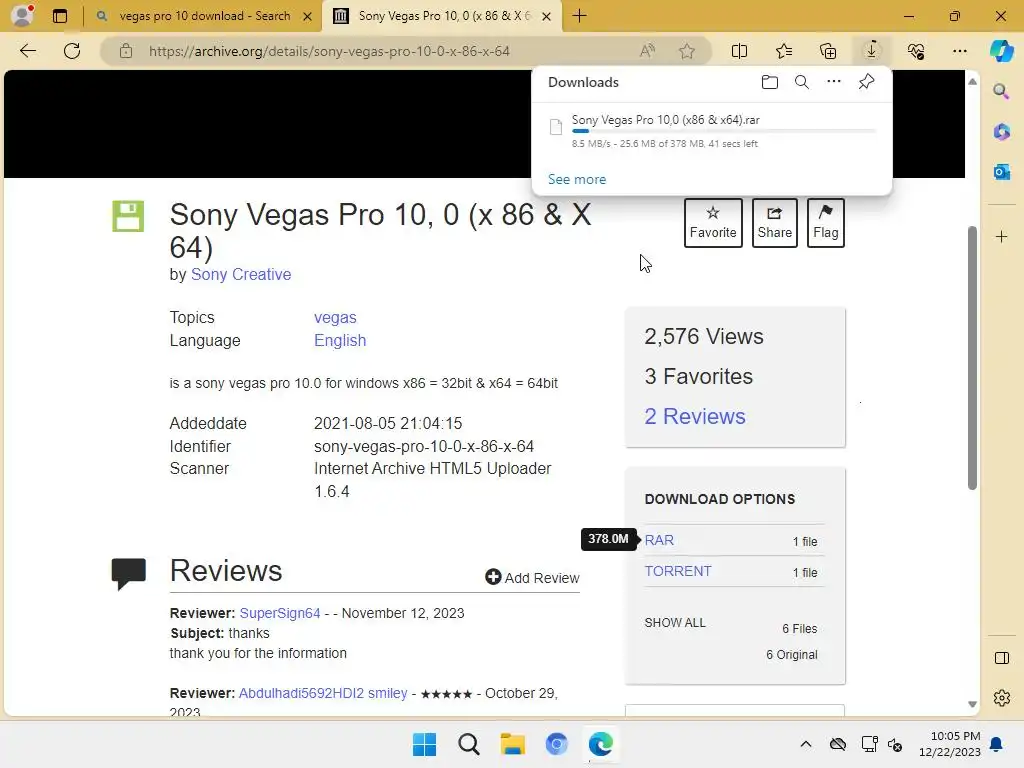
Task: Open split screen view icon
Action: point(739,51)
